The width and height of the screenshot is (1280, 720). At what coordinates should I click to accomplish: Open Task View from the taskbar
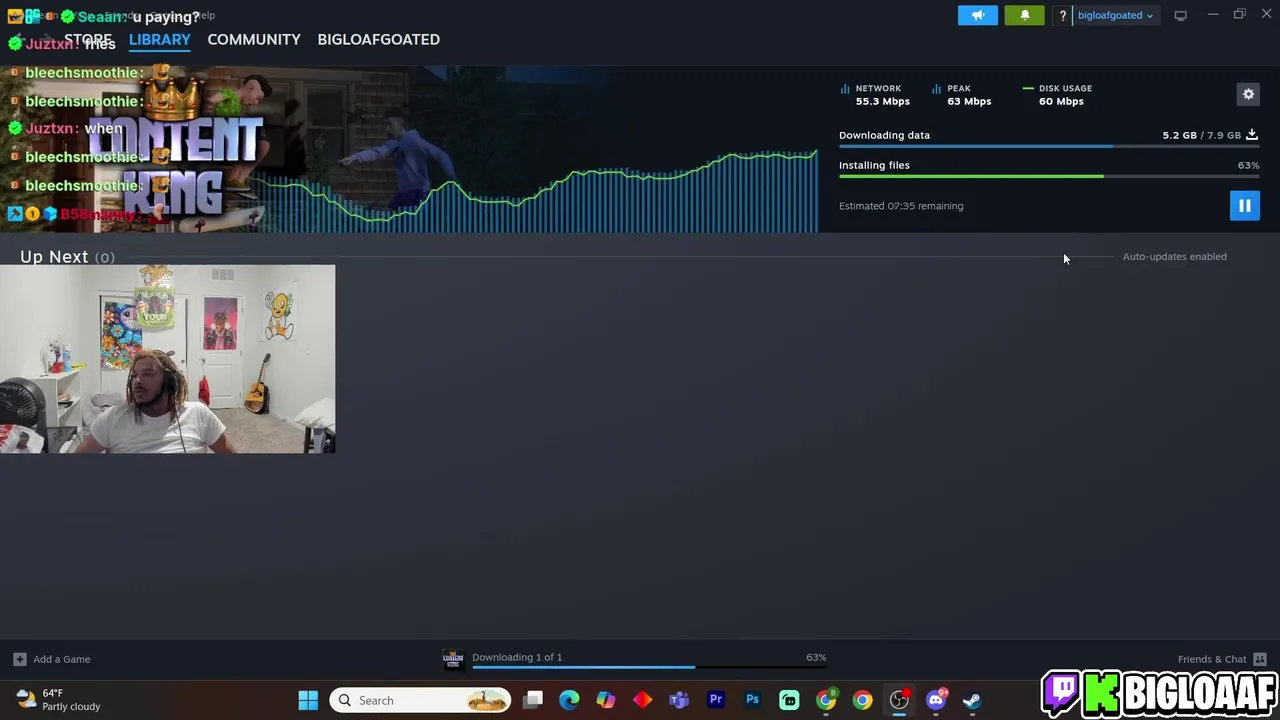(x=533, y=700)
